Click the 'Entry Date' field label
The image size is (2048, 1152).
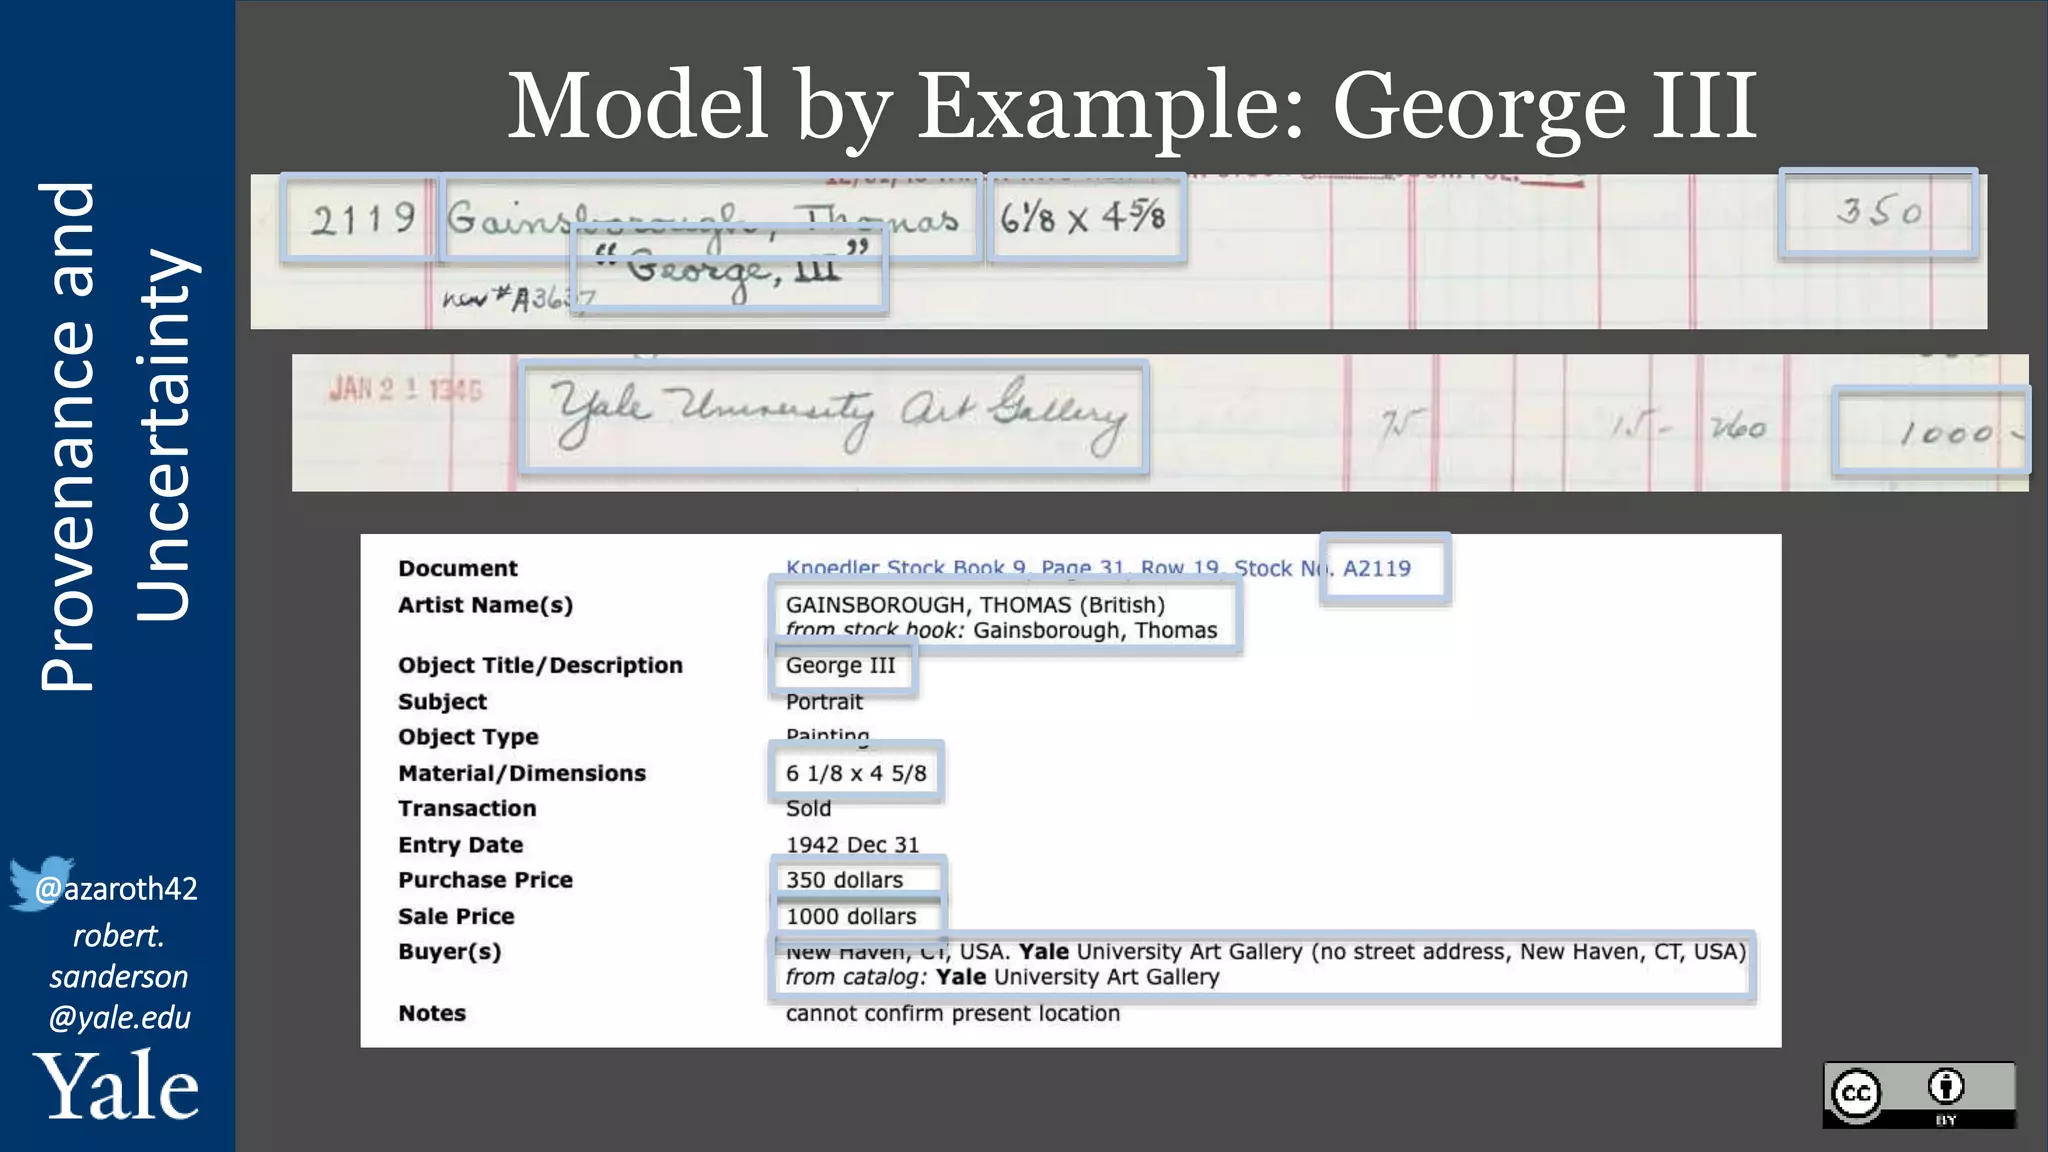pos(460,845)
